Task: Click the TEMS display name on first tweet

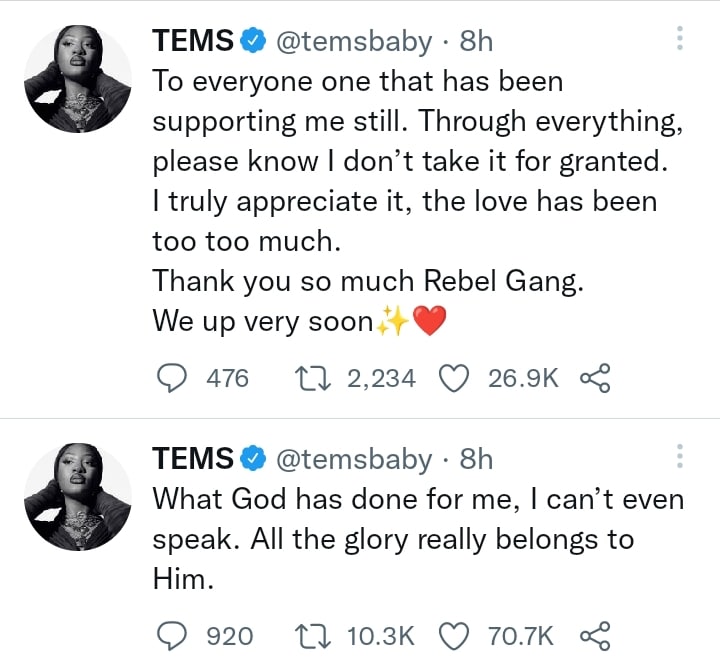Action: (x=193, y=40)
